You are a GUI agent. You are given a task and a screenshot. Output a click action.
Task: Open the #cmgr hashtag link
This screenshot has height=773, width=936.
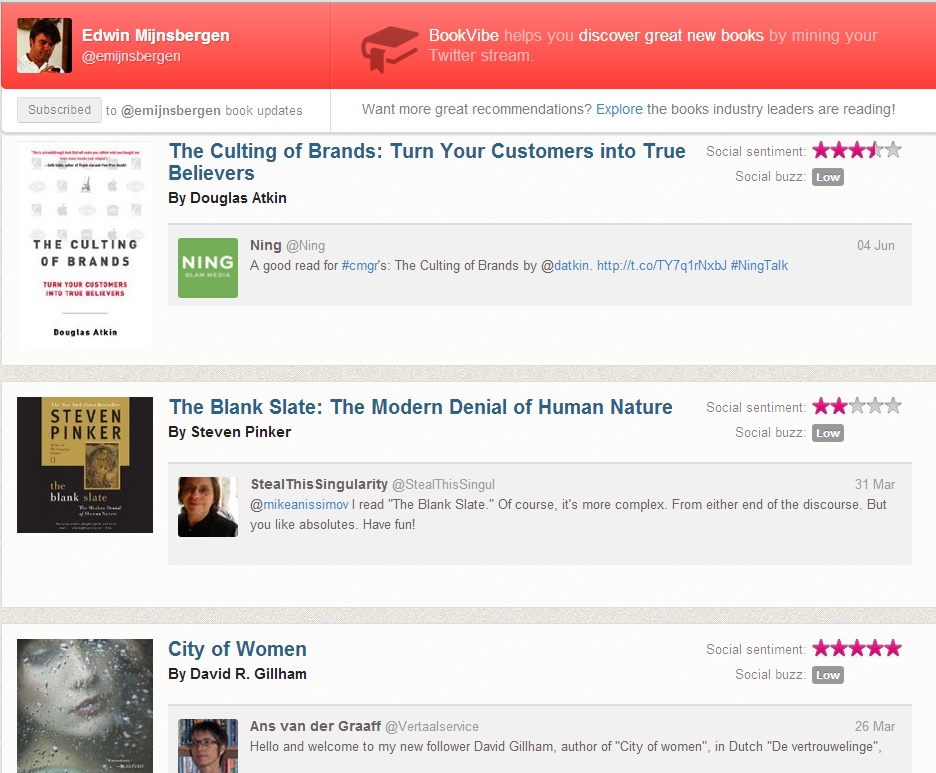coord(359,266)
